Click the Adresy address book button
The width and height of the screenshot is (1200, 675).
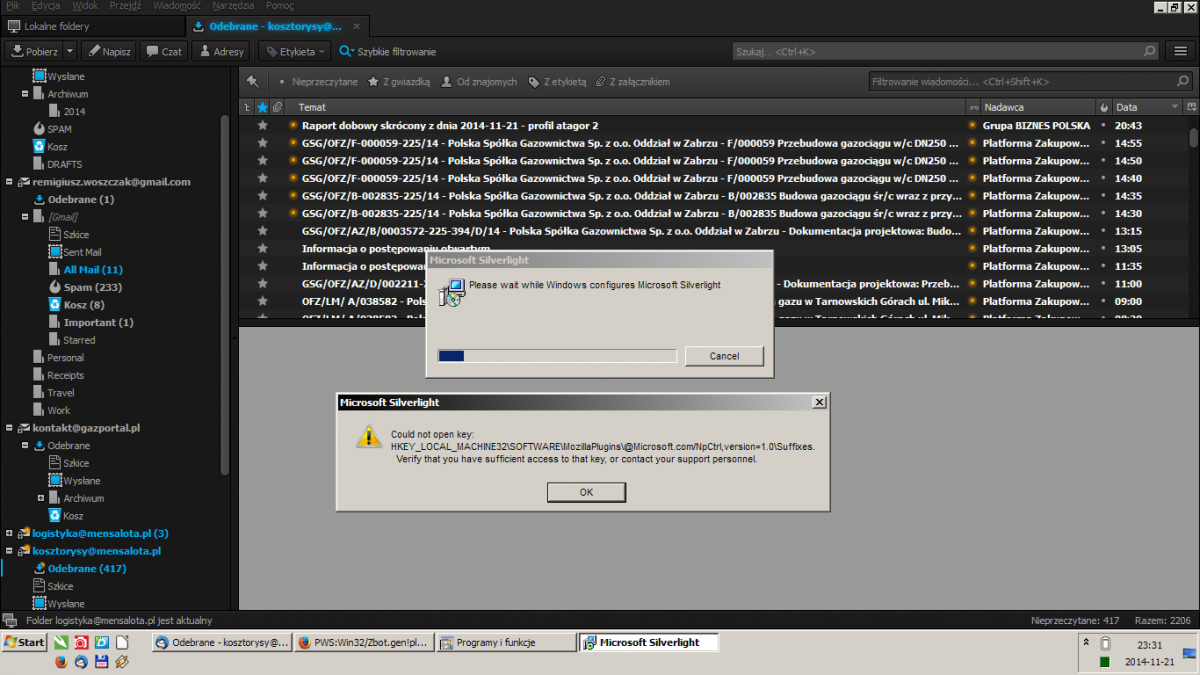221,51
